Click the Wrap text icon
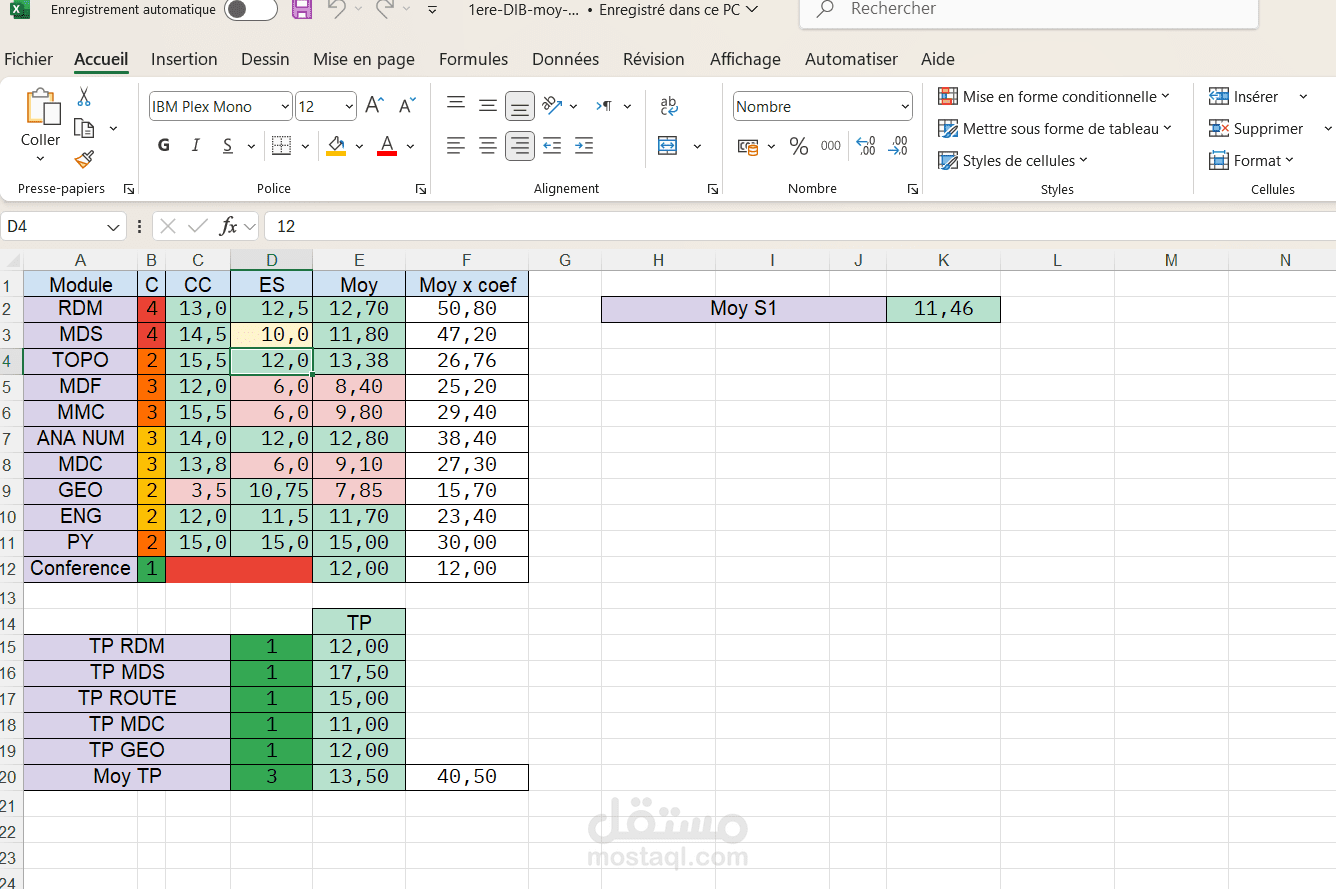Screen dimensions: 1336x889 click(x=669, y=105)
